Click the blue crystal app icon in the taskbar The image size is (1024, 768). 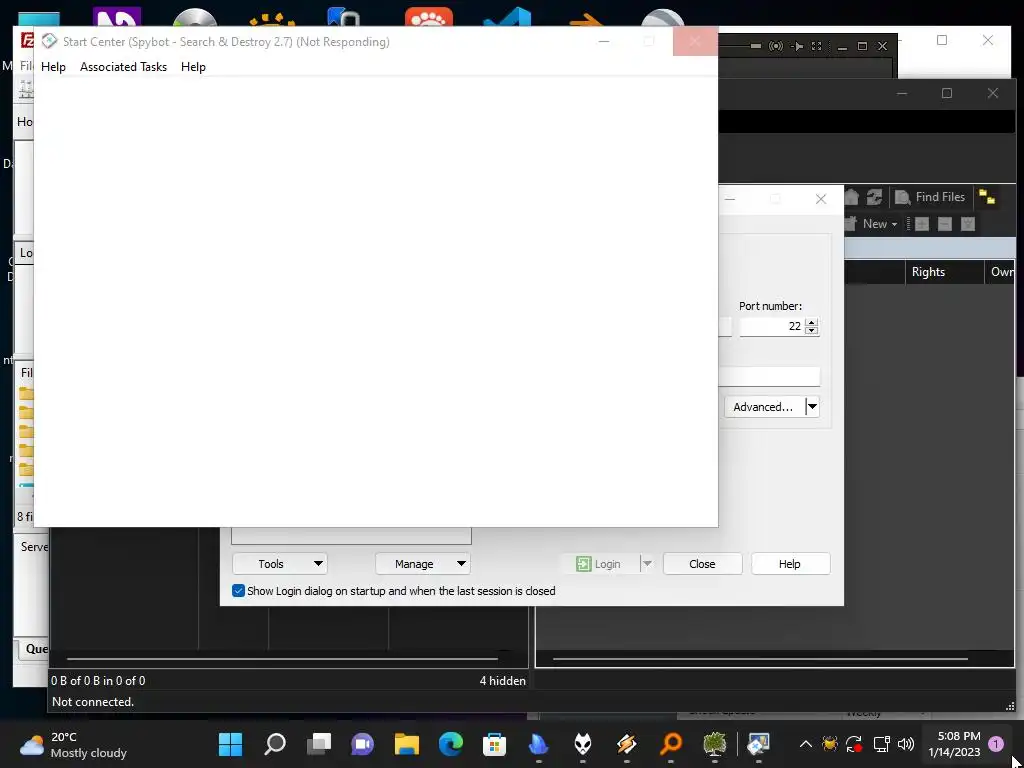tap(538, 744)
